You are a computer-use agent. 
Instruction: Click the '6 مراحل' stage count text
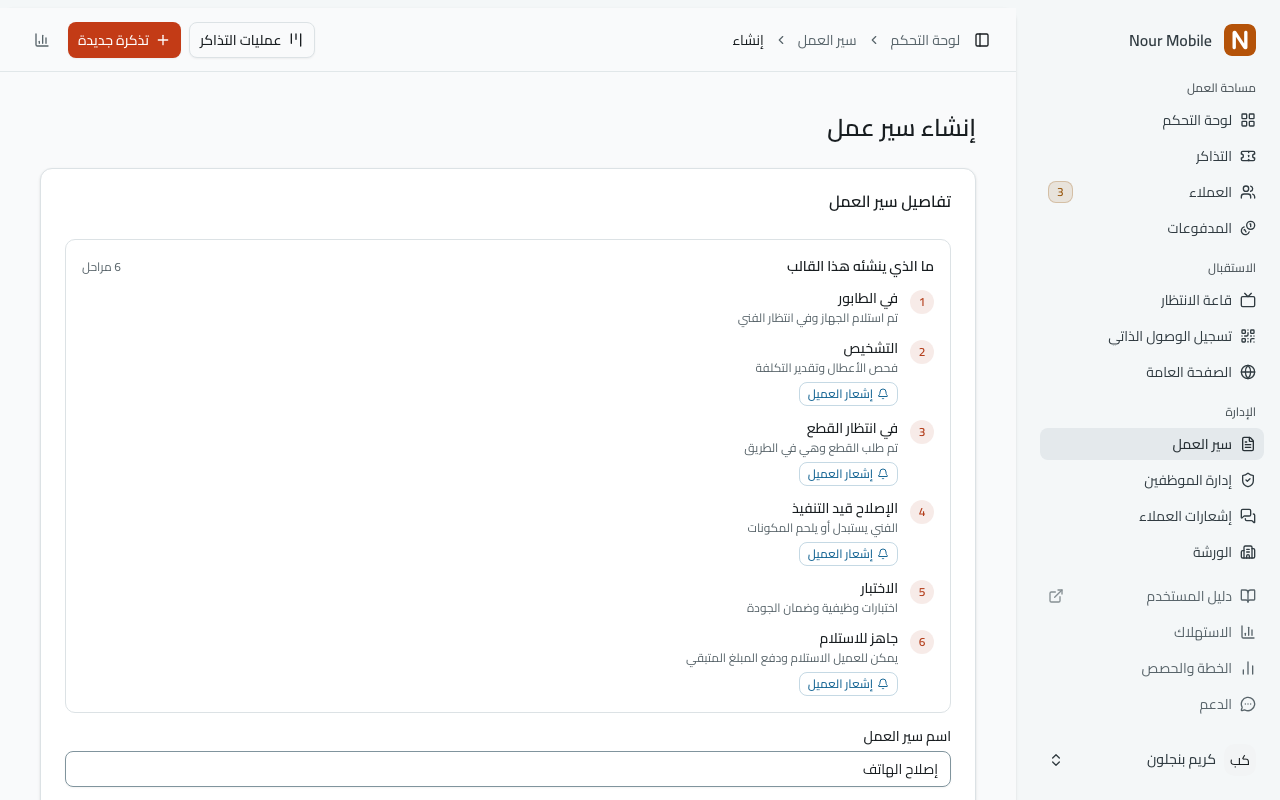coord(102,267)
